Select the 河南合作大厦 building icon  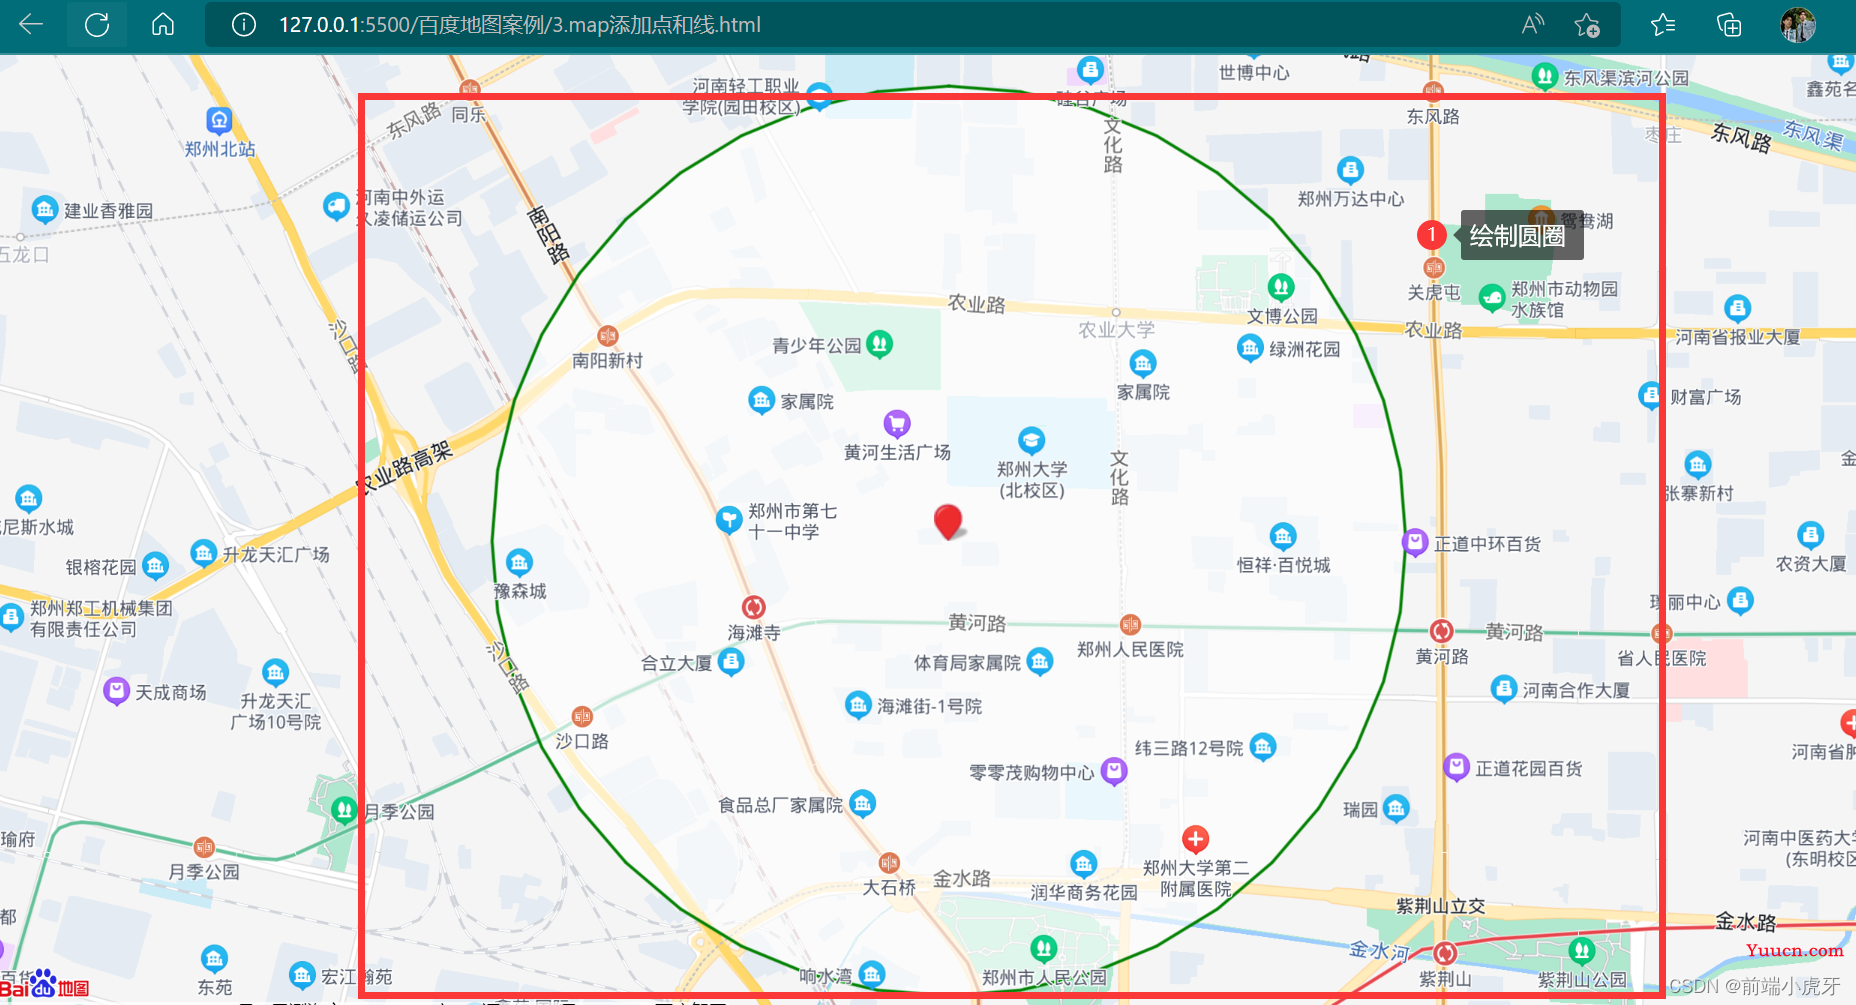1503,689
